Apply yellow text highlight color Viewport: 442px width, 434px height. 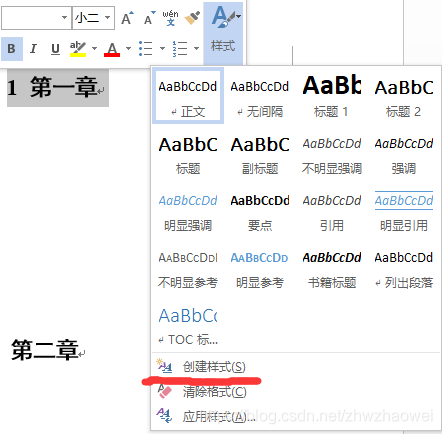click(78, 49)
